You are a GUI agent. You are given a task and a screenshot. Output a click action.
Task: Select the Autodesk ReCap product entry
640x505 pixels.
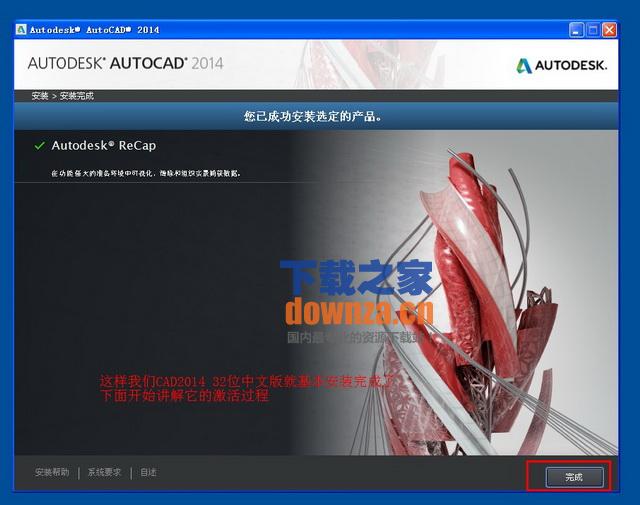click(104, 146)
